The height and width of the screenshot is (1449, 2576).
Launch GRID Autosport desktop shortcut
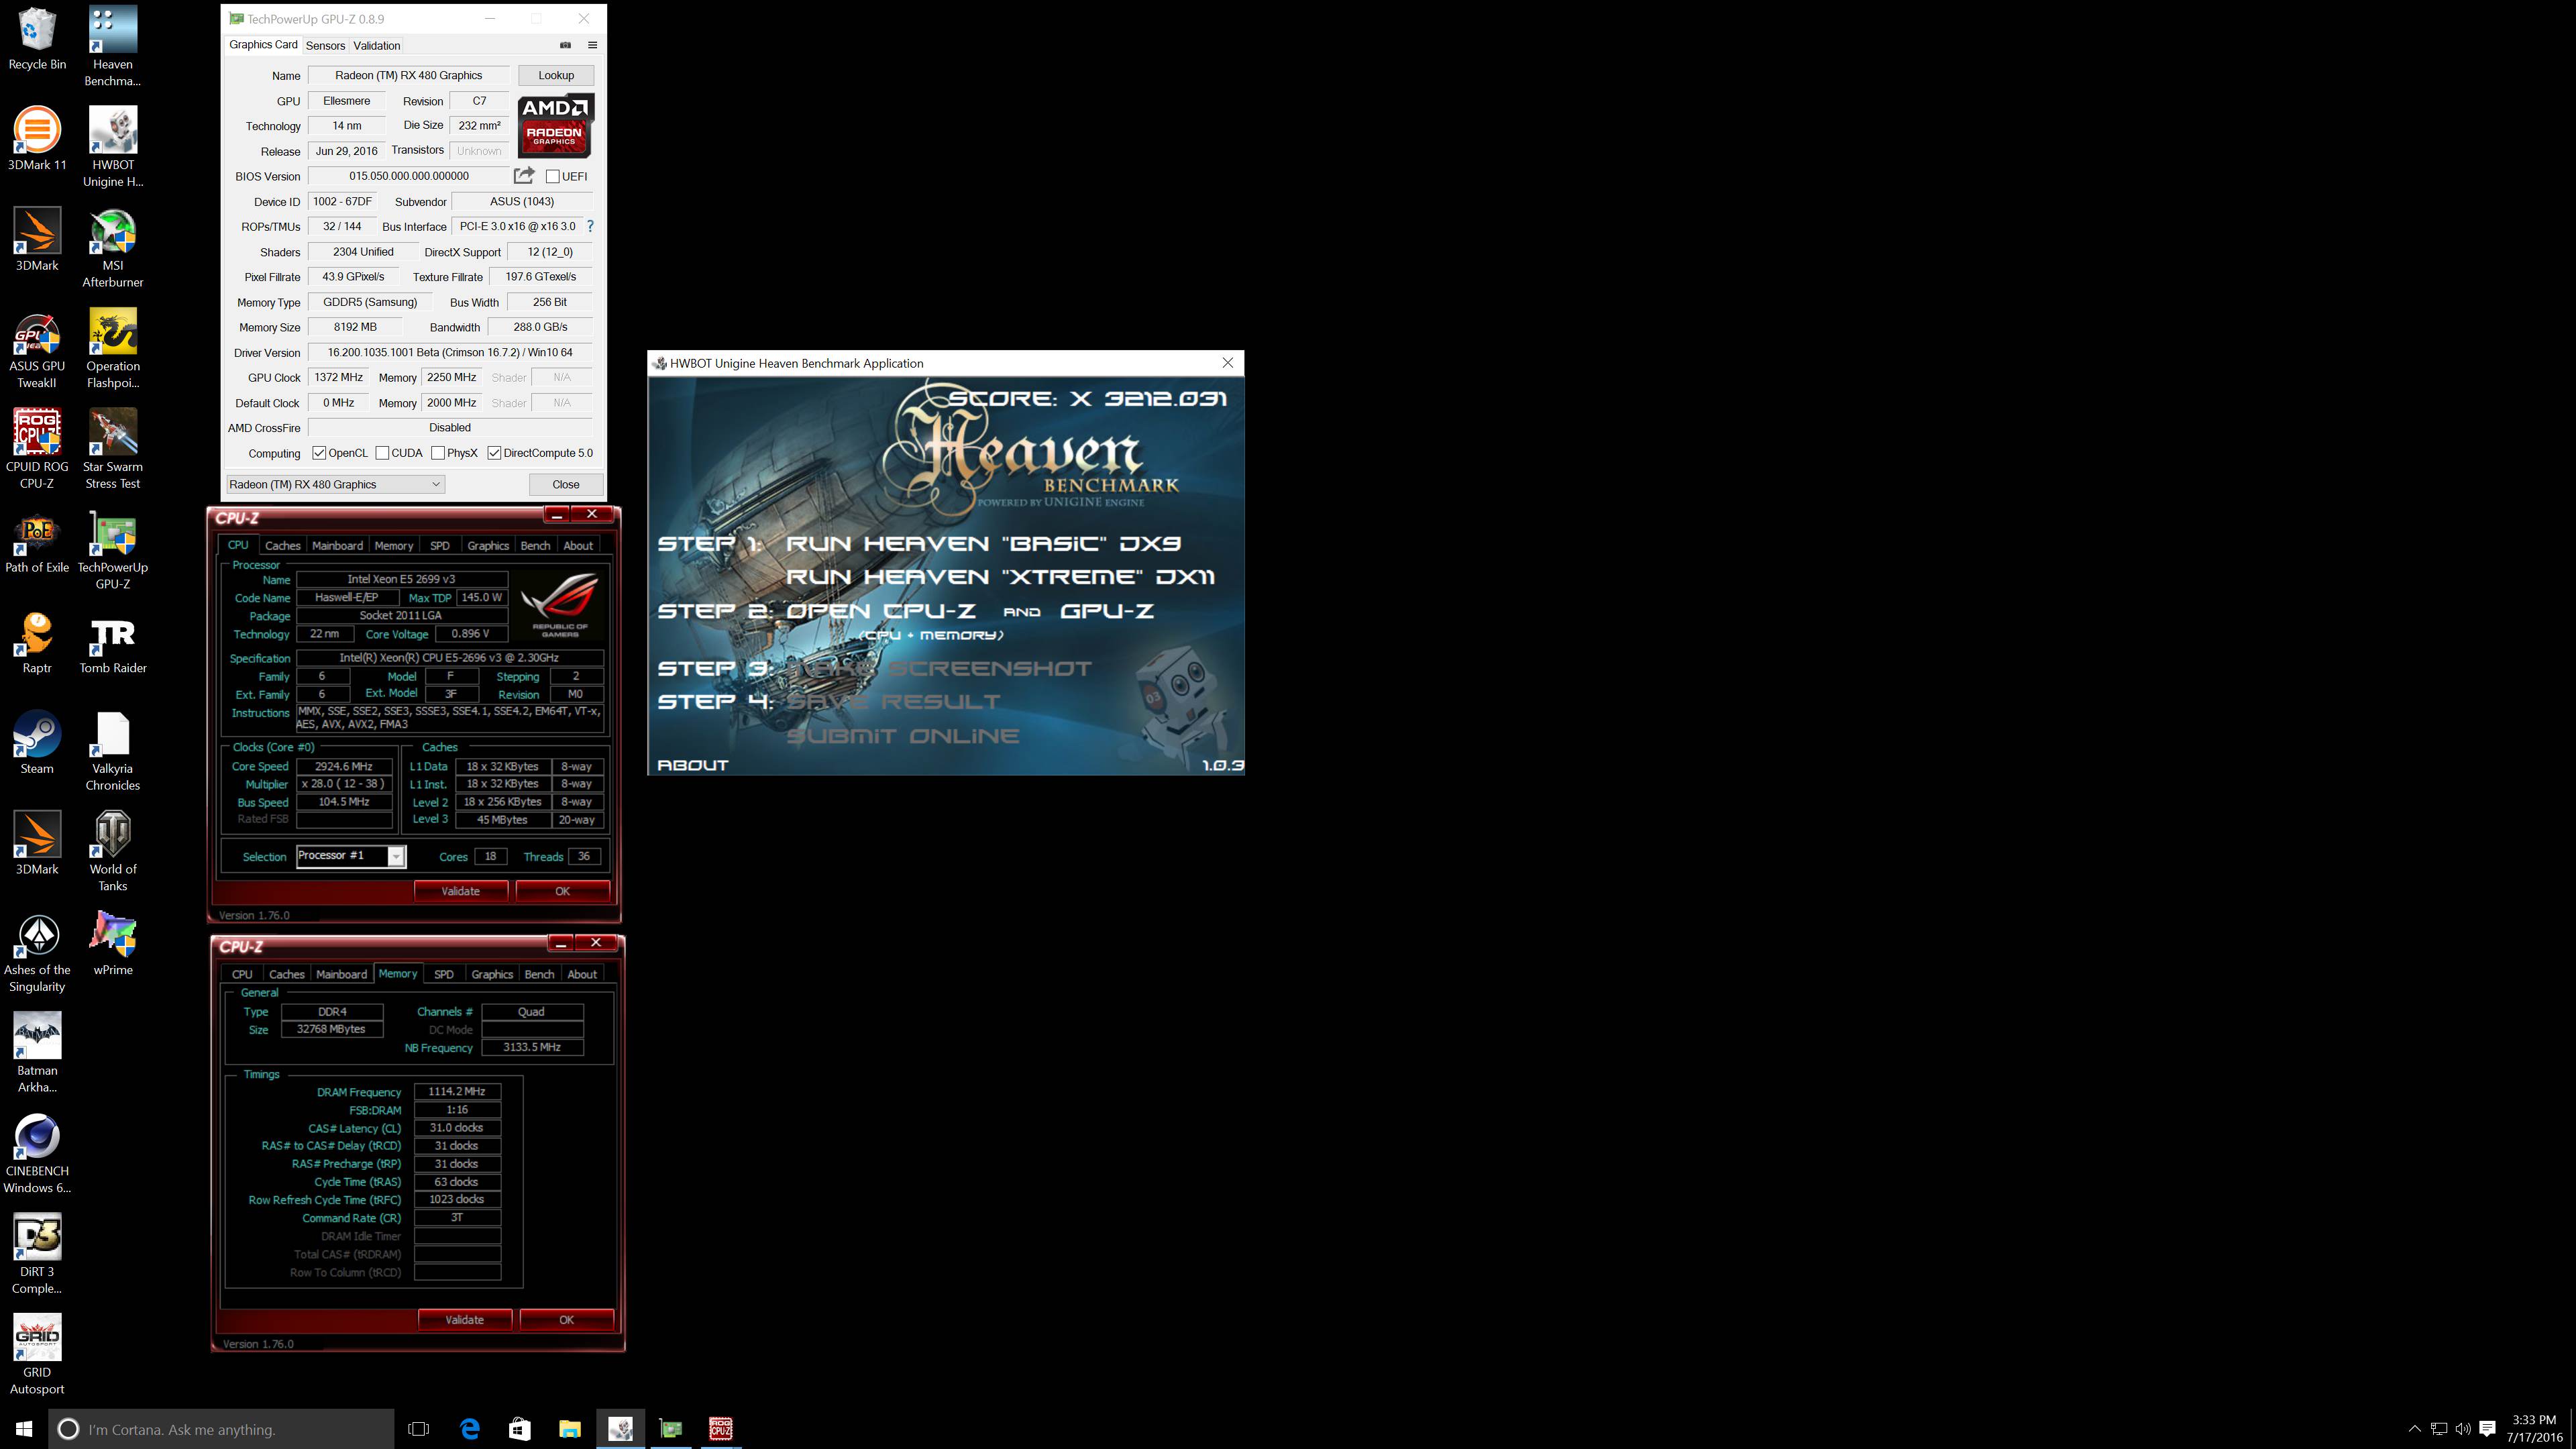point(37,1355)
